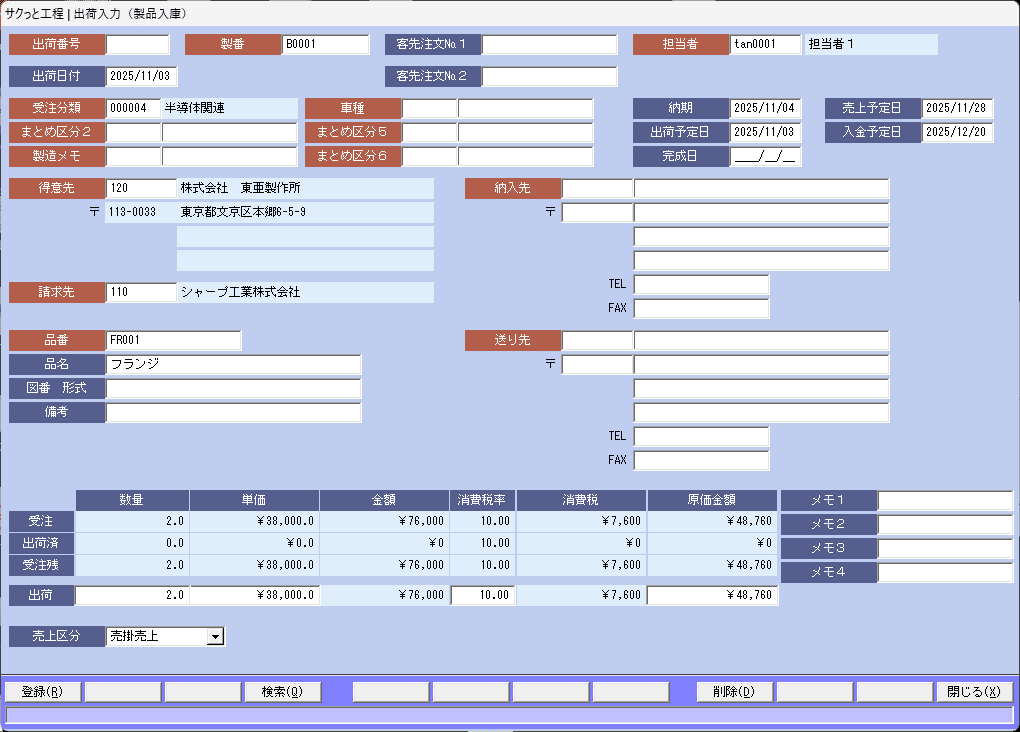Click the メモ1 text input
Image resolution: width=1020 pixels, height=732 pixels.
click(x=945, y=500)
